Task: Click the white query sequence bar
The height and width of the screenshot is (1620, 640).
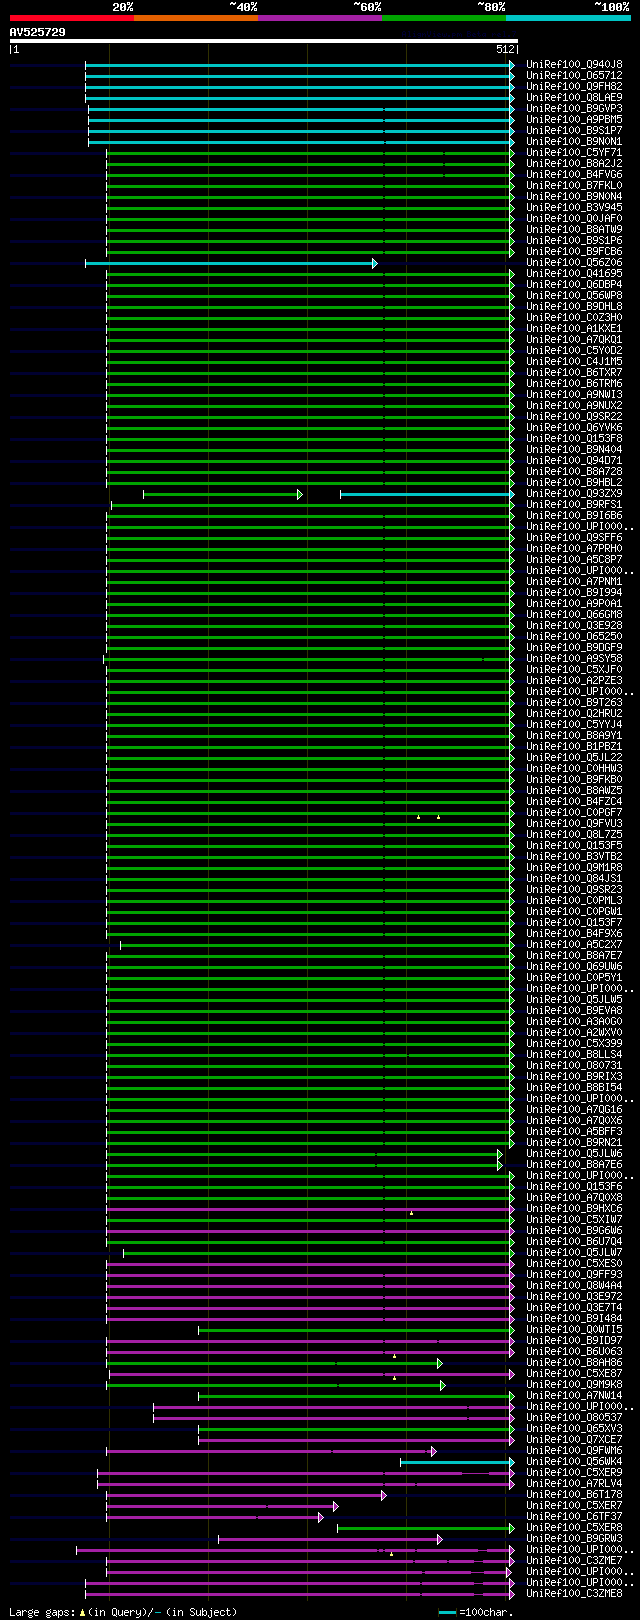Action: [x=264, y=41]
